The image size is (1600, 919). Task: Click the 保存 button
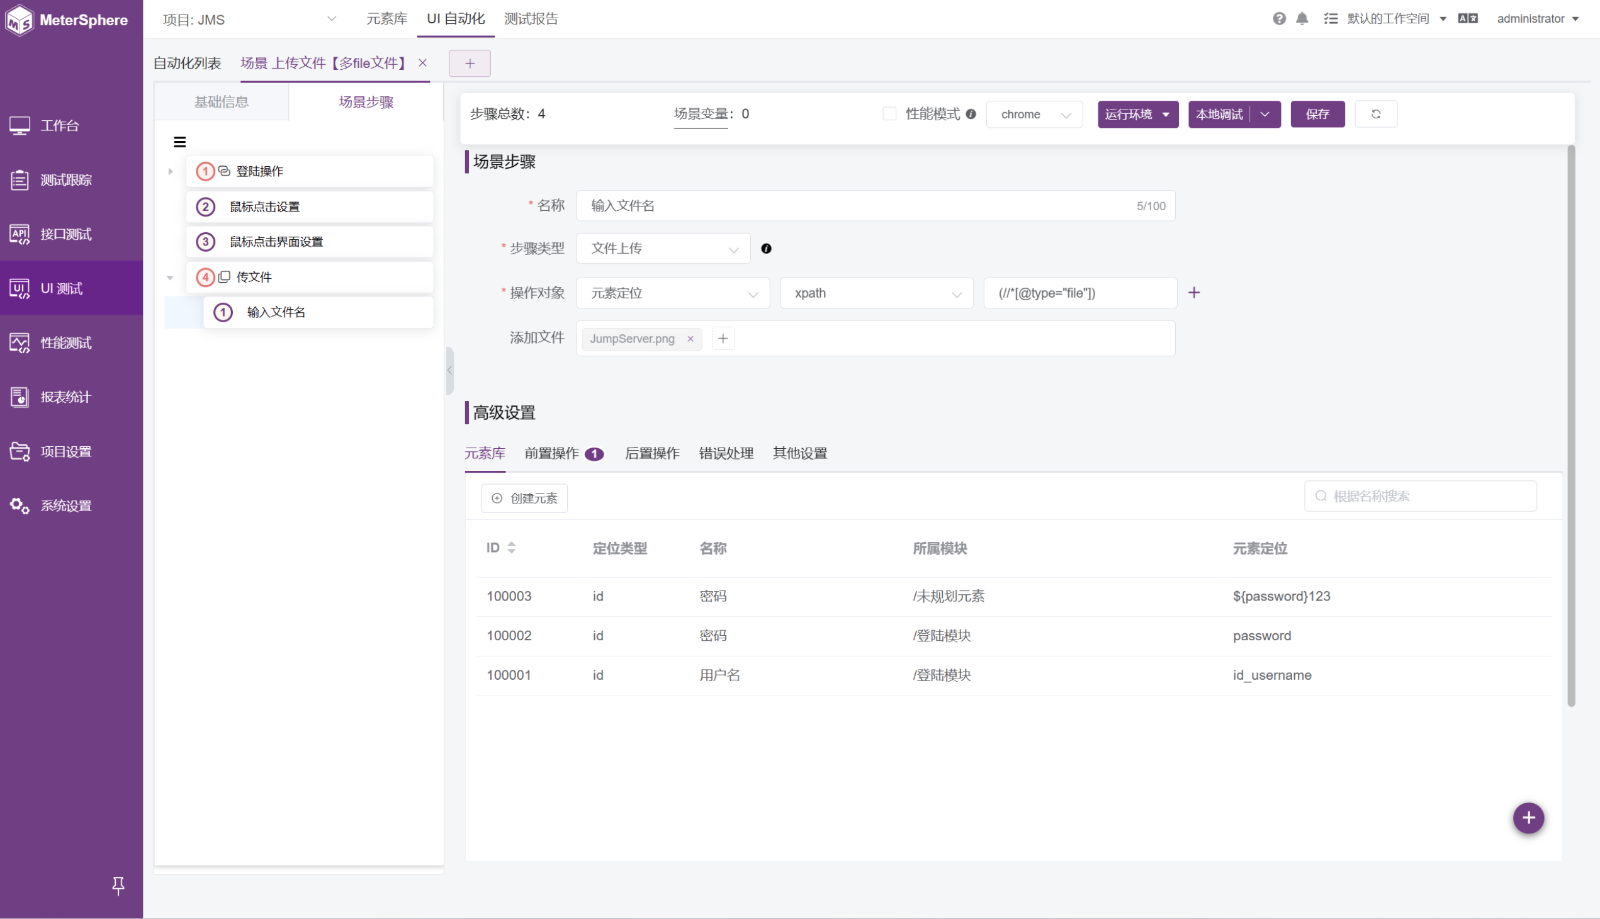pyautogui.click(x=1318, y=114)
